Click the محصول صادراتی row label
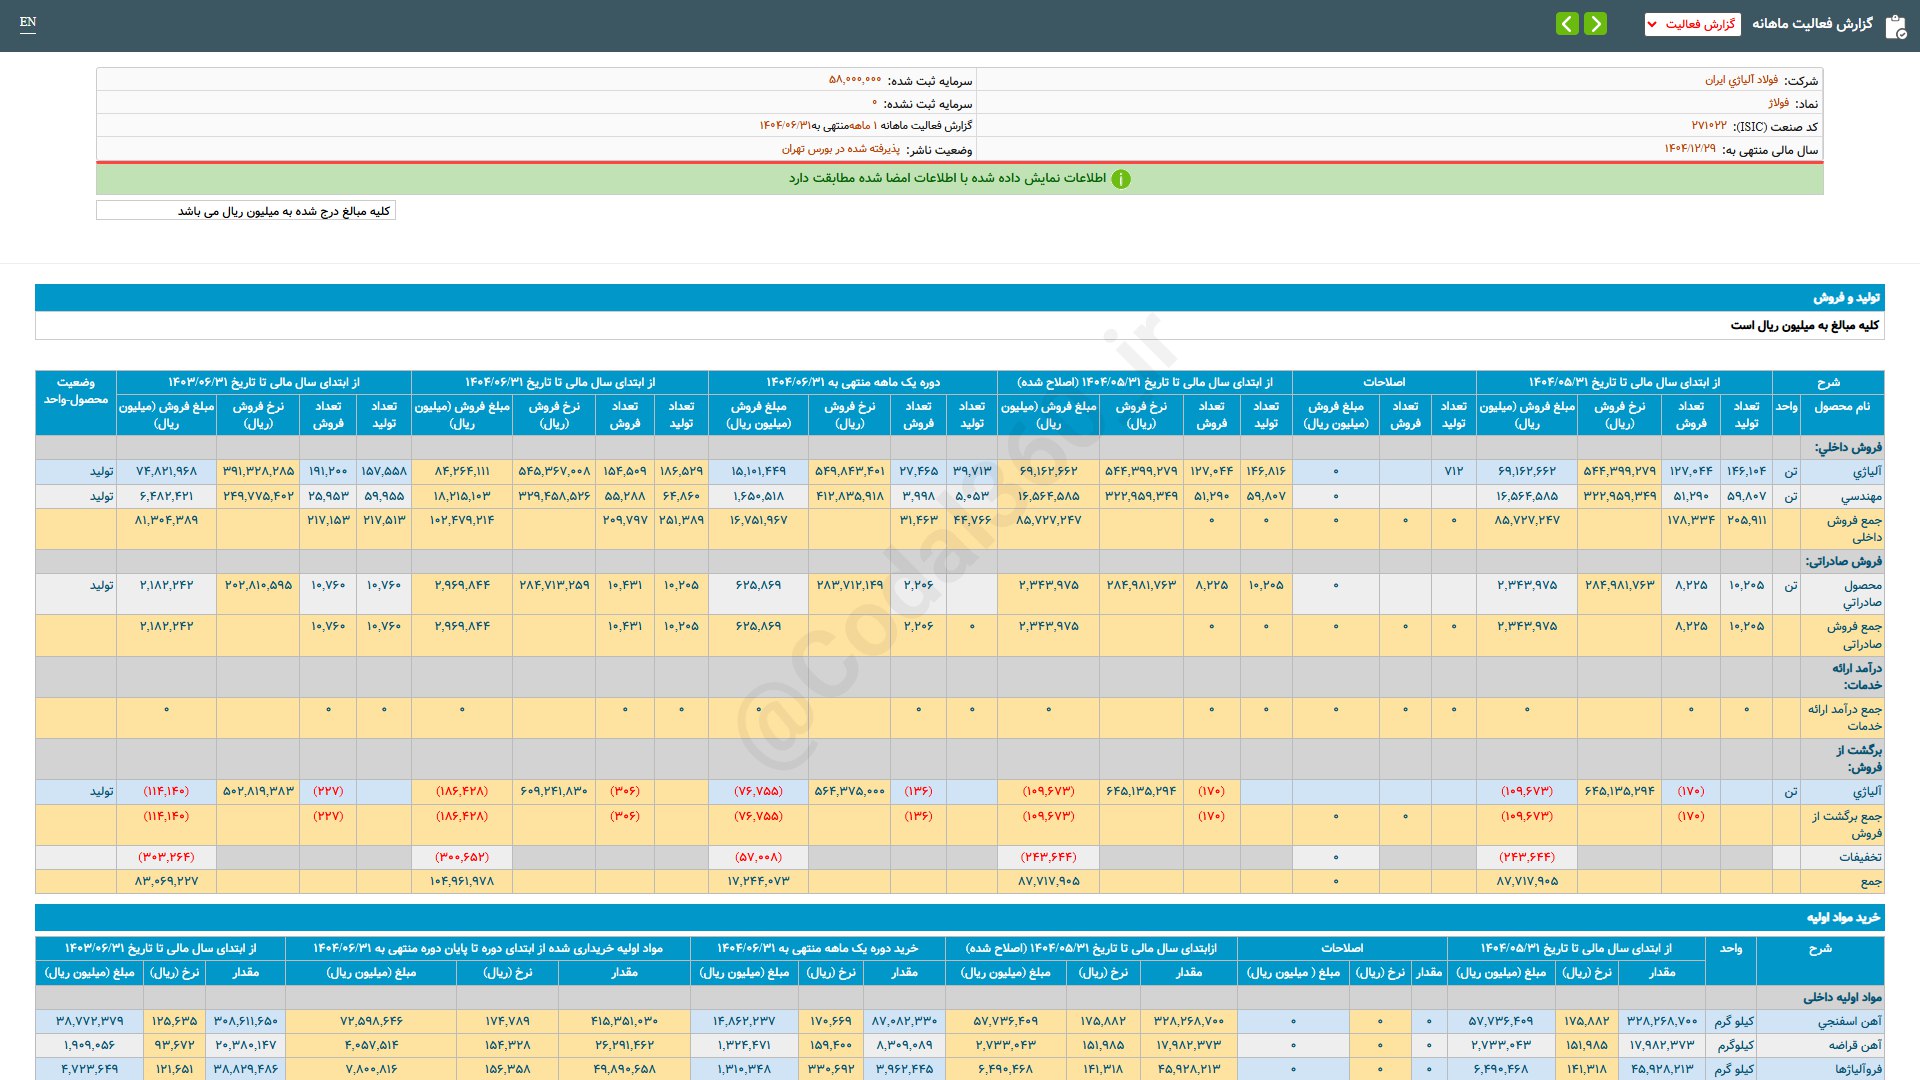Image resolution: width=1920 pixels, height=1080 pixels. [1862, 593]
